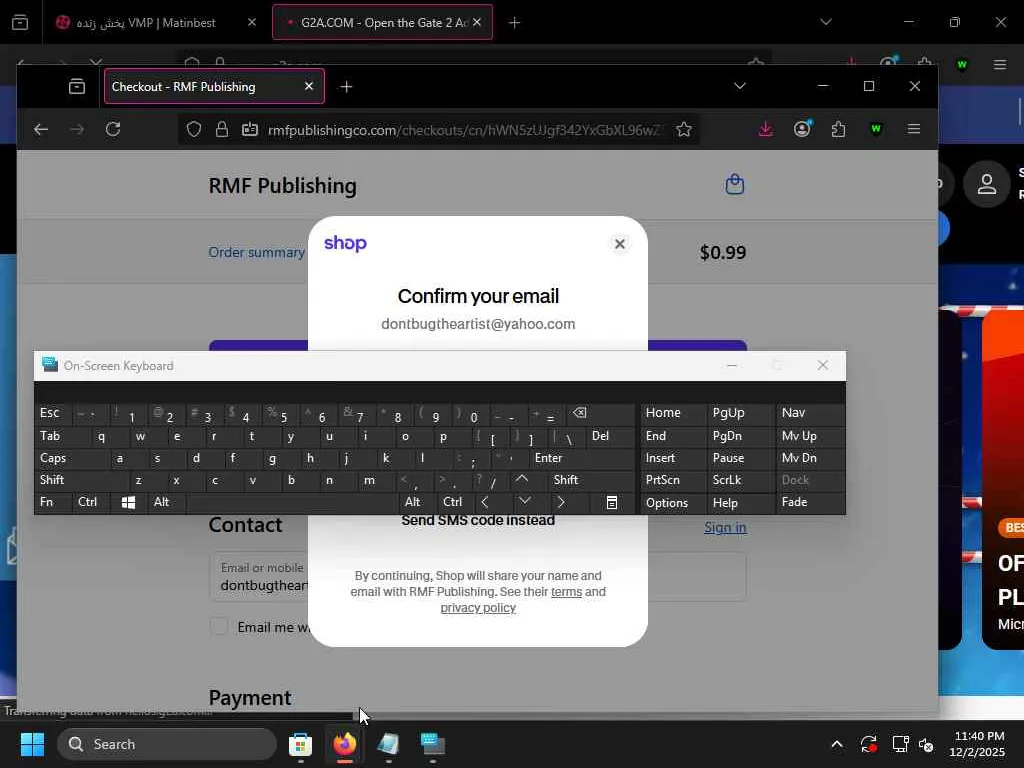Close the Checkout - RMF Publishing tab
1024x768 pixels.
click(x=309, y=86)
